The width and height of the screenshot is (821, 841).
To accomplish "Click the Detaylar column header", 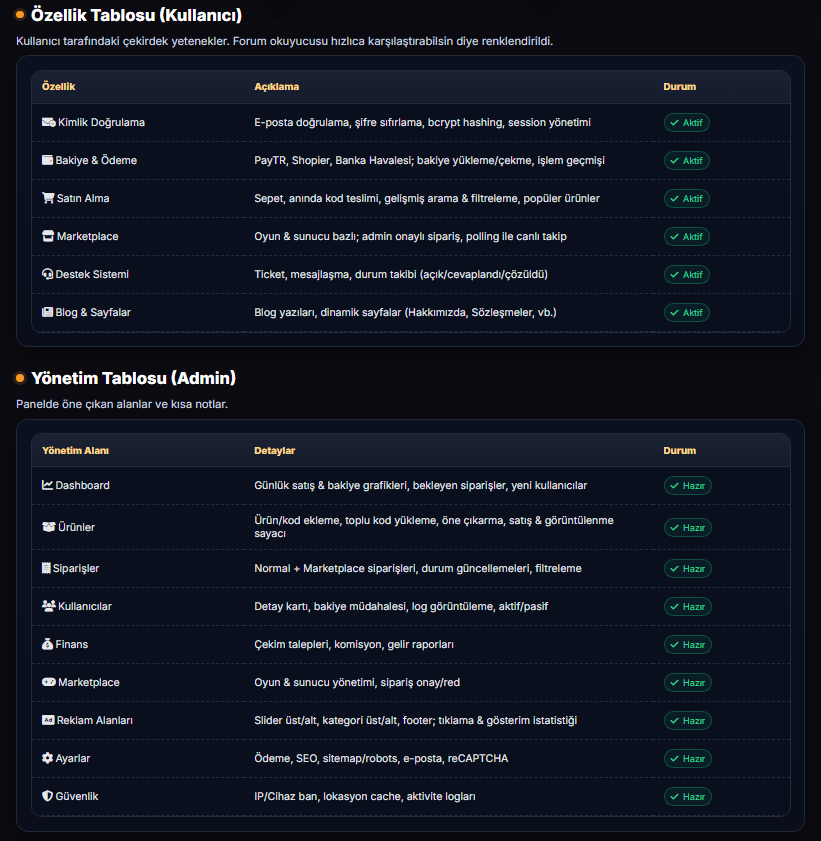I will point(274,451).
